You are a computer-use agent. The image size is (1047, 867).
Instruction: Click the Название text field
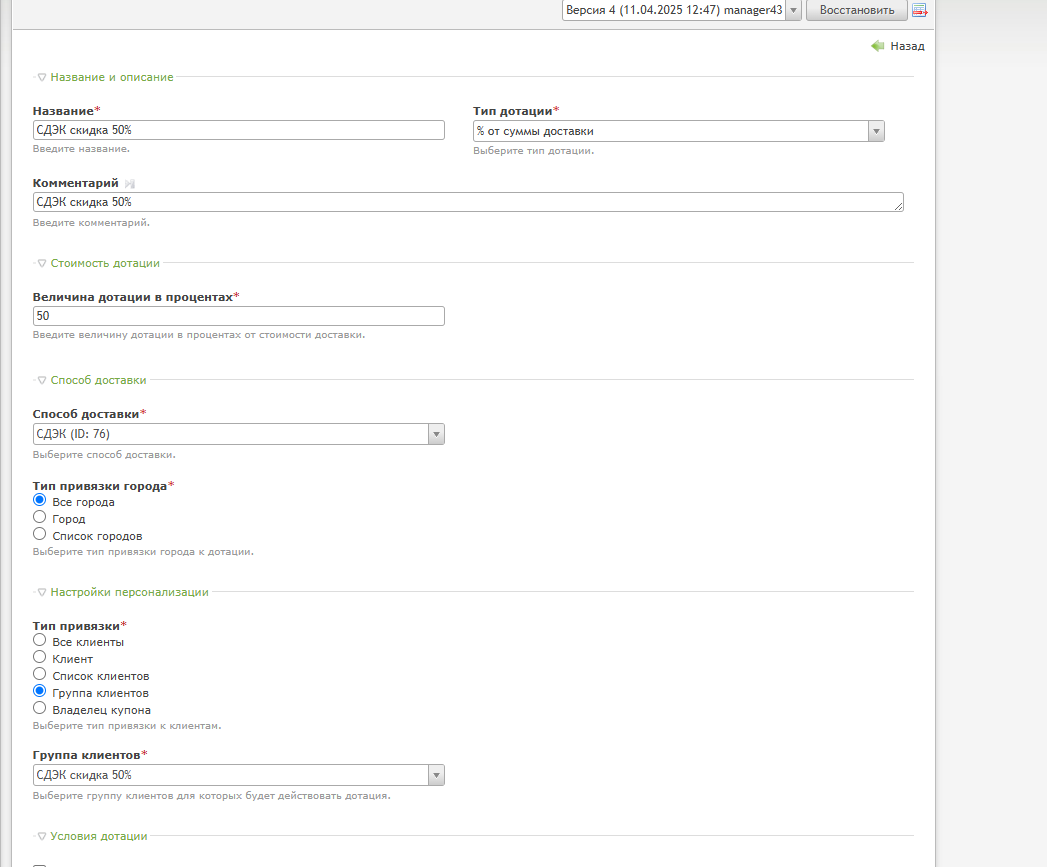click(238, 130)
